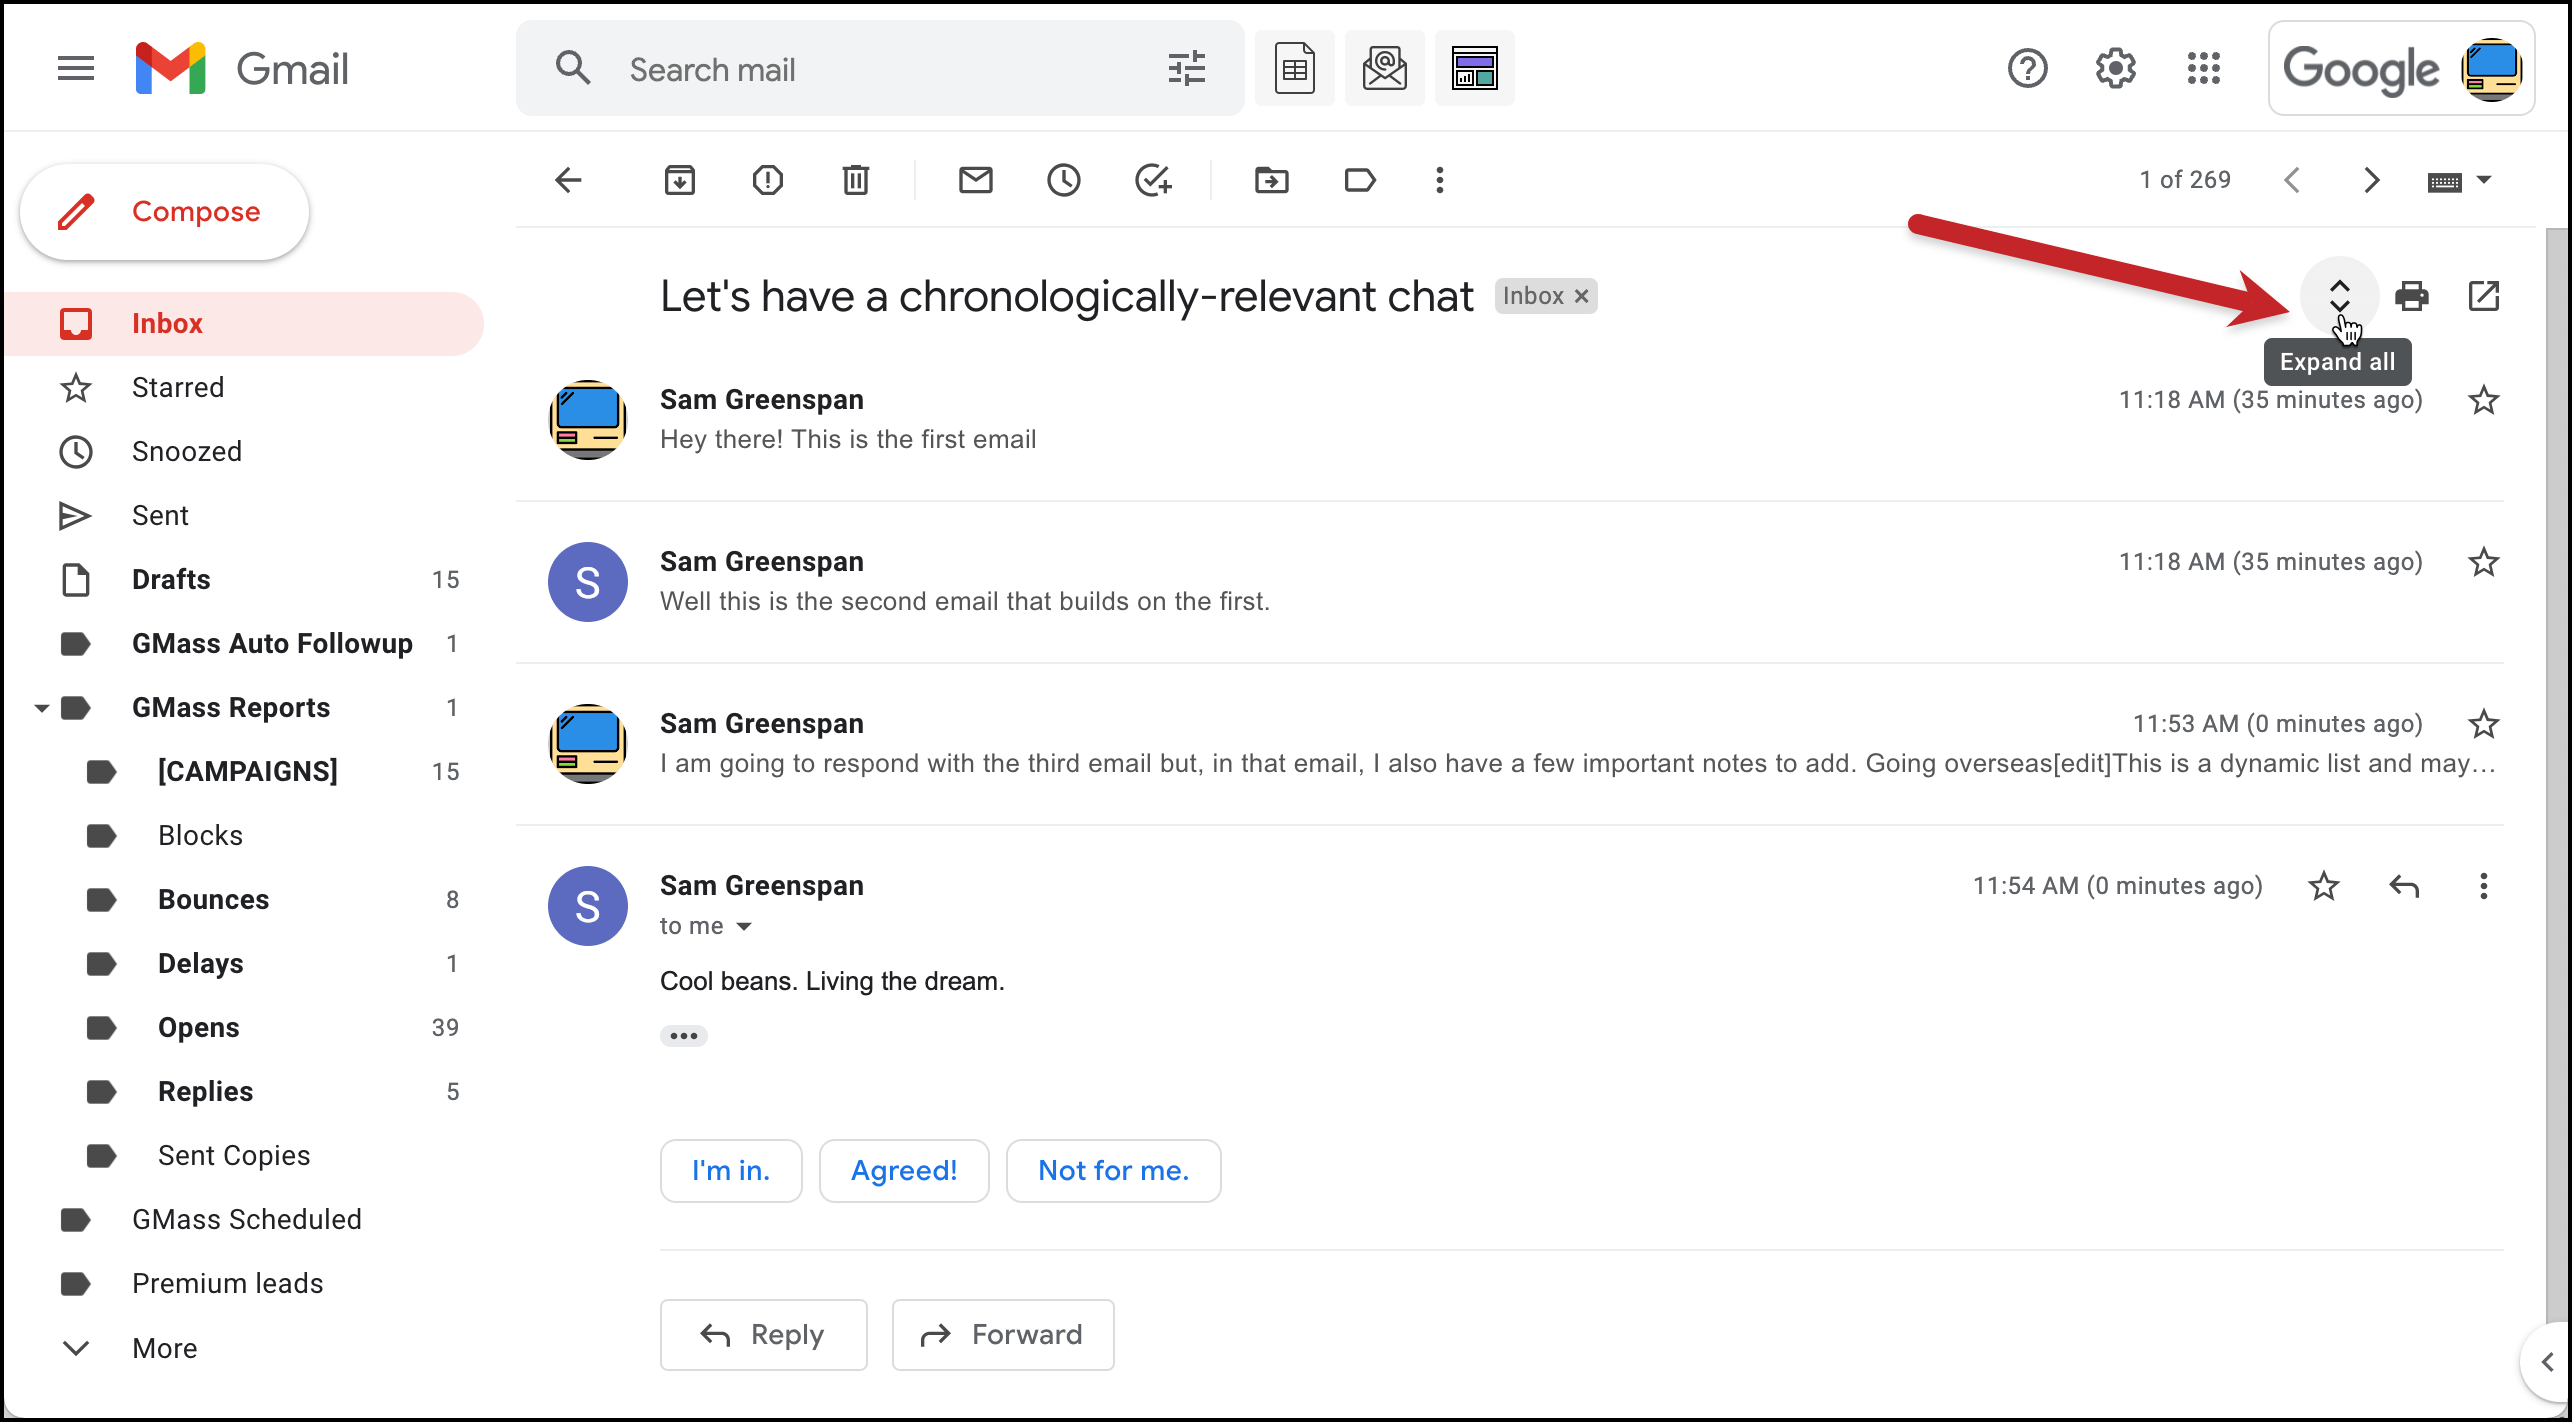2572x1422 pixels.
Task: Click the Expand all icon
Action: click(x=2337, y=294)
